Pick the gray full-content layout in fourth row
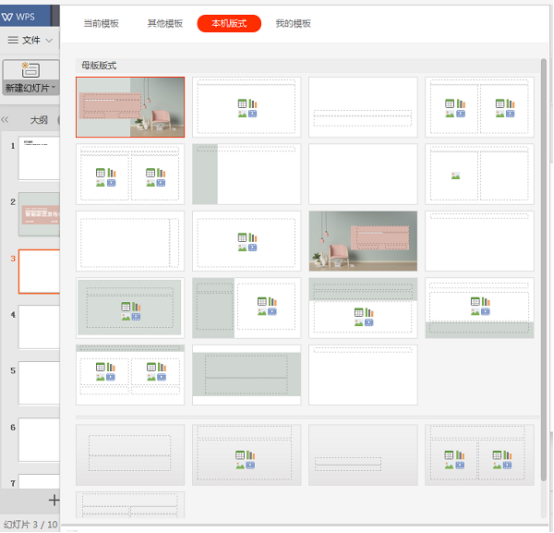 (130, 308)
